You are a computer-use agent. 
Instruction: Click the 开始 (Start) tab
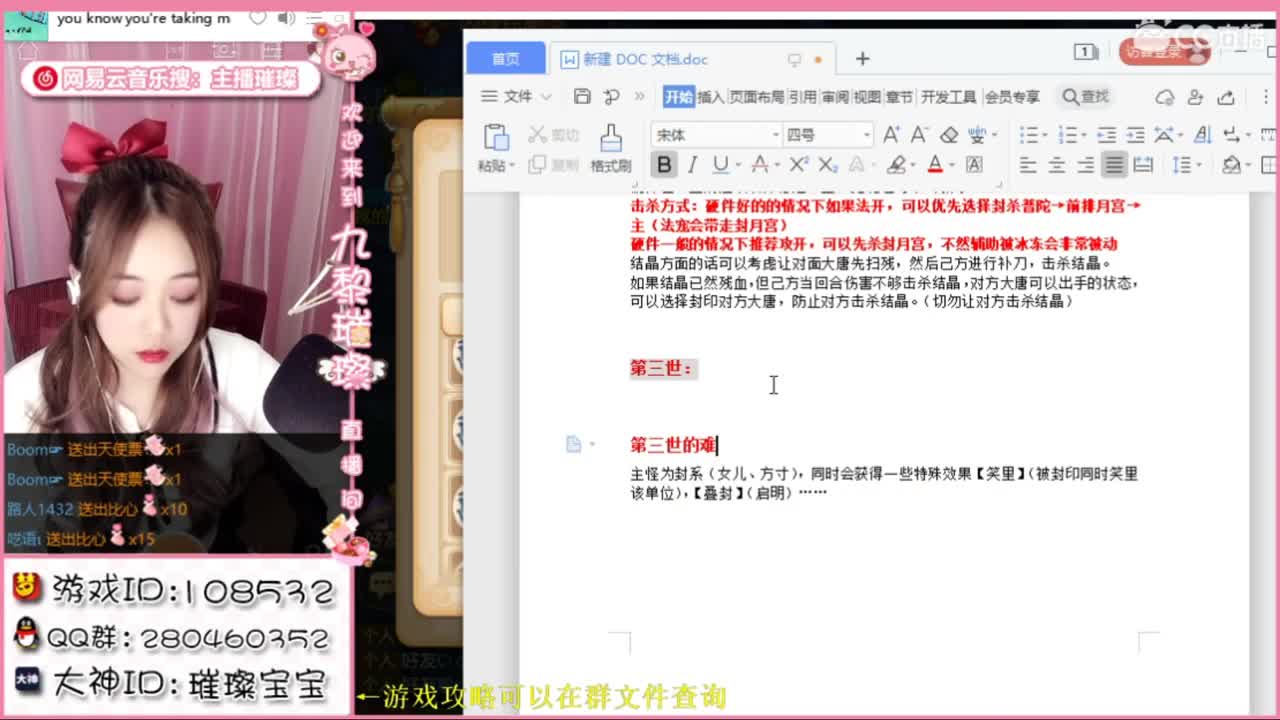tap(678, 97)
